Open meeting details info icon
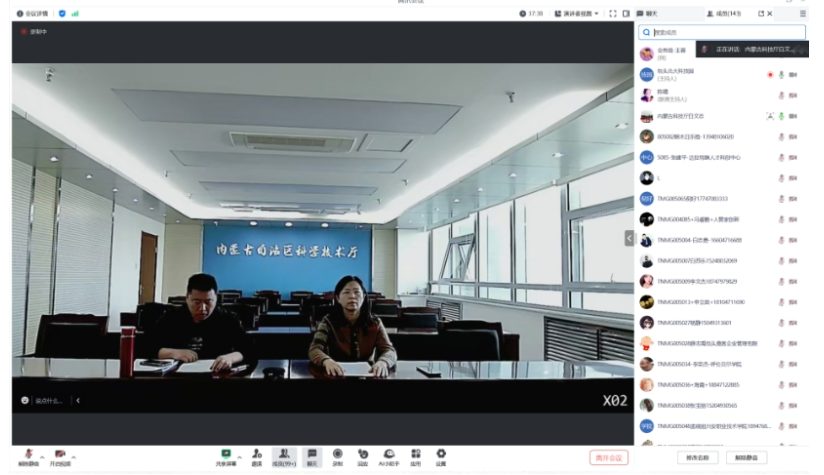824x475 pixels. point(19,14)
